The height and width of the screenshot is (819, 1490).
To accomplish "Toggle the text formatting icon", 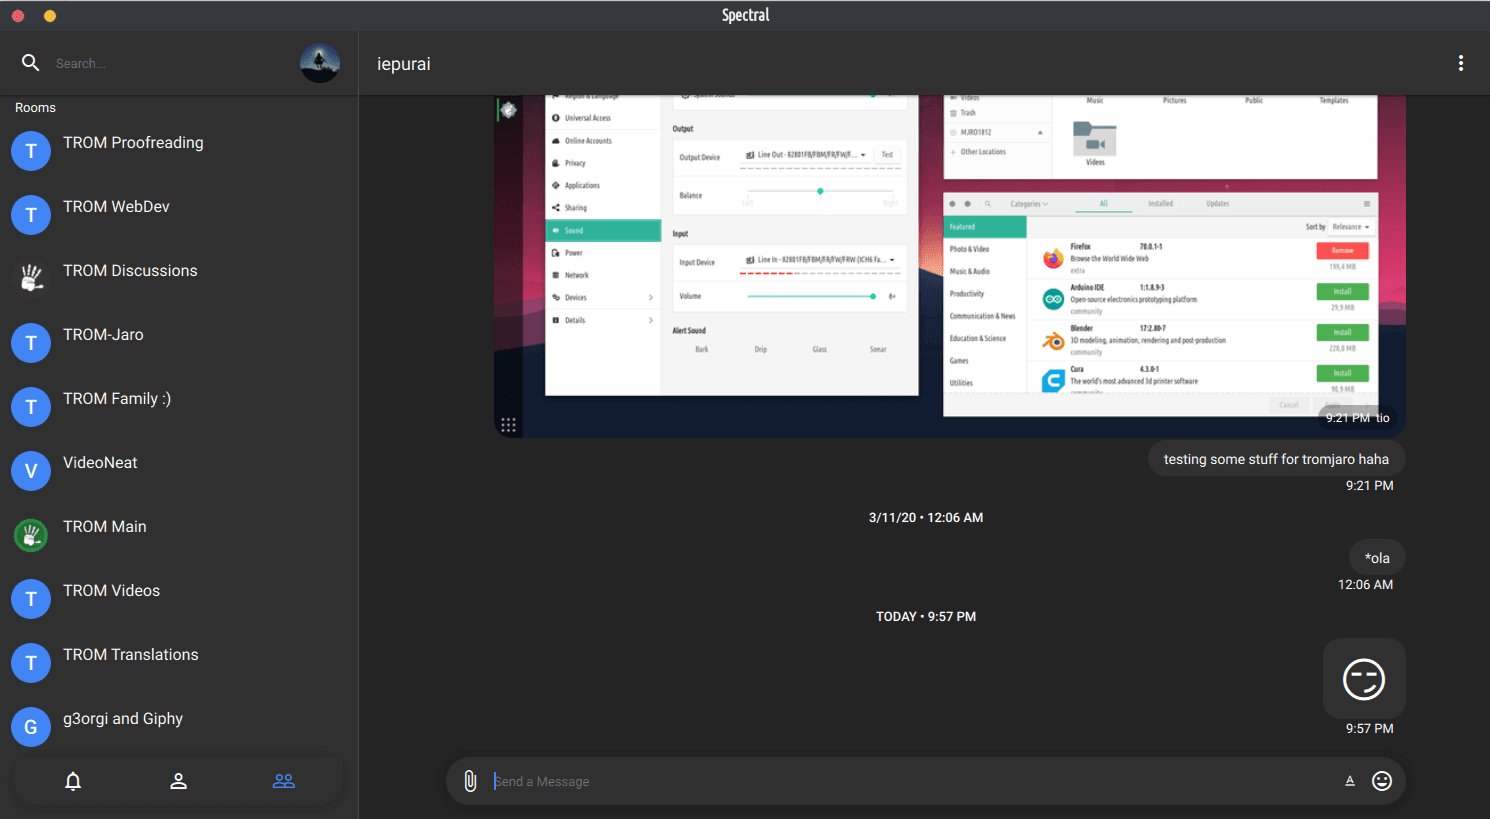I will 1350,781.
